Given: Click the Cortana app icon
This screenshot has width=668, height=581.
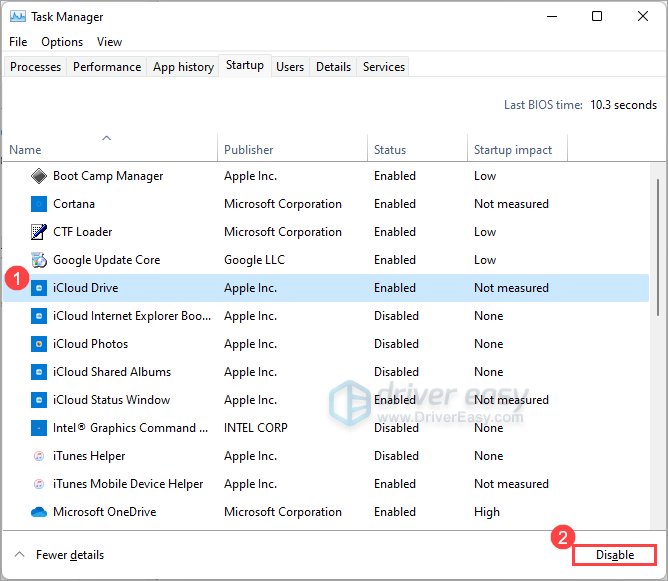Looking at the screenshot, I should (x=39, y=204).
